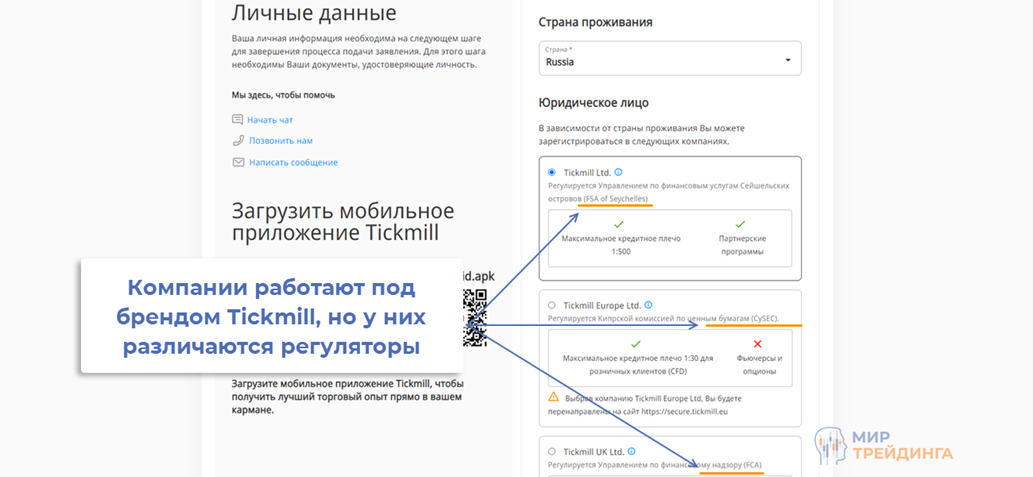1033x477 pixels.
Task: Click the warning triangle icon under Tickmill Europe
Action: pos(553,397)
